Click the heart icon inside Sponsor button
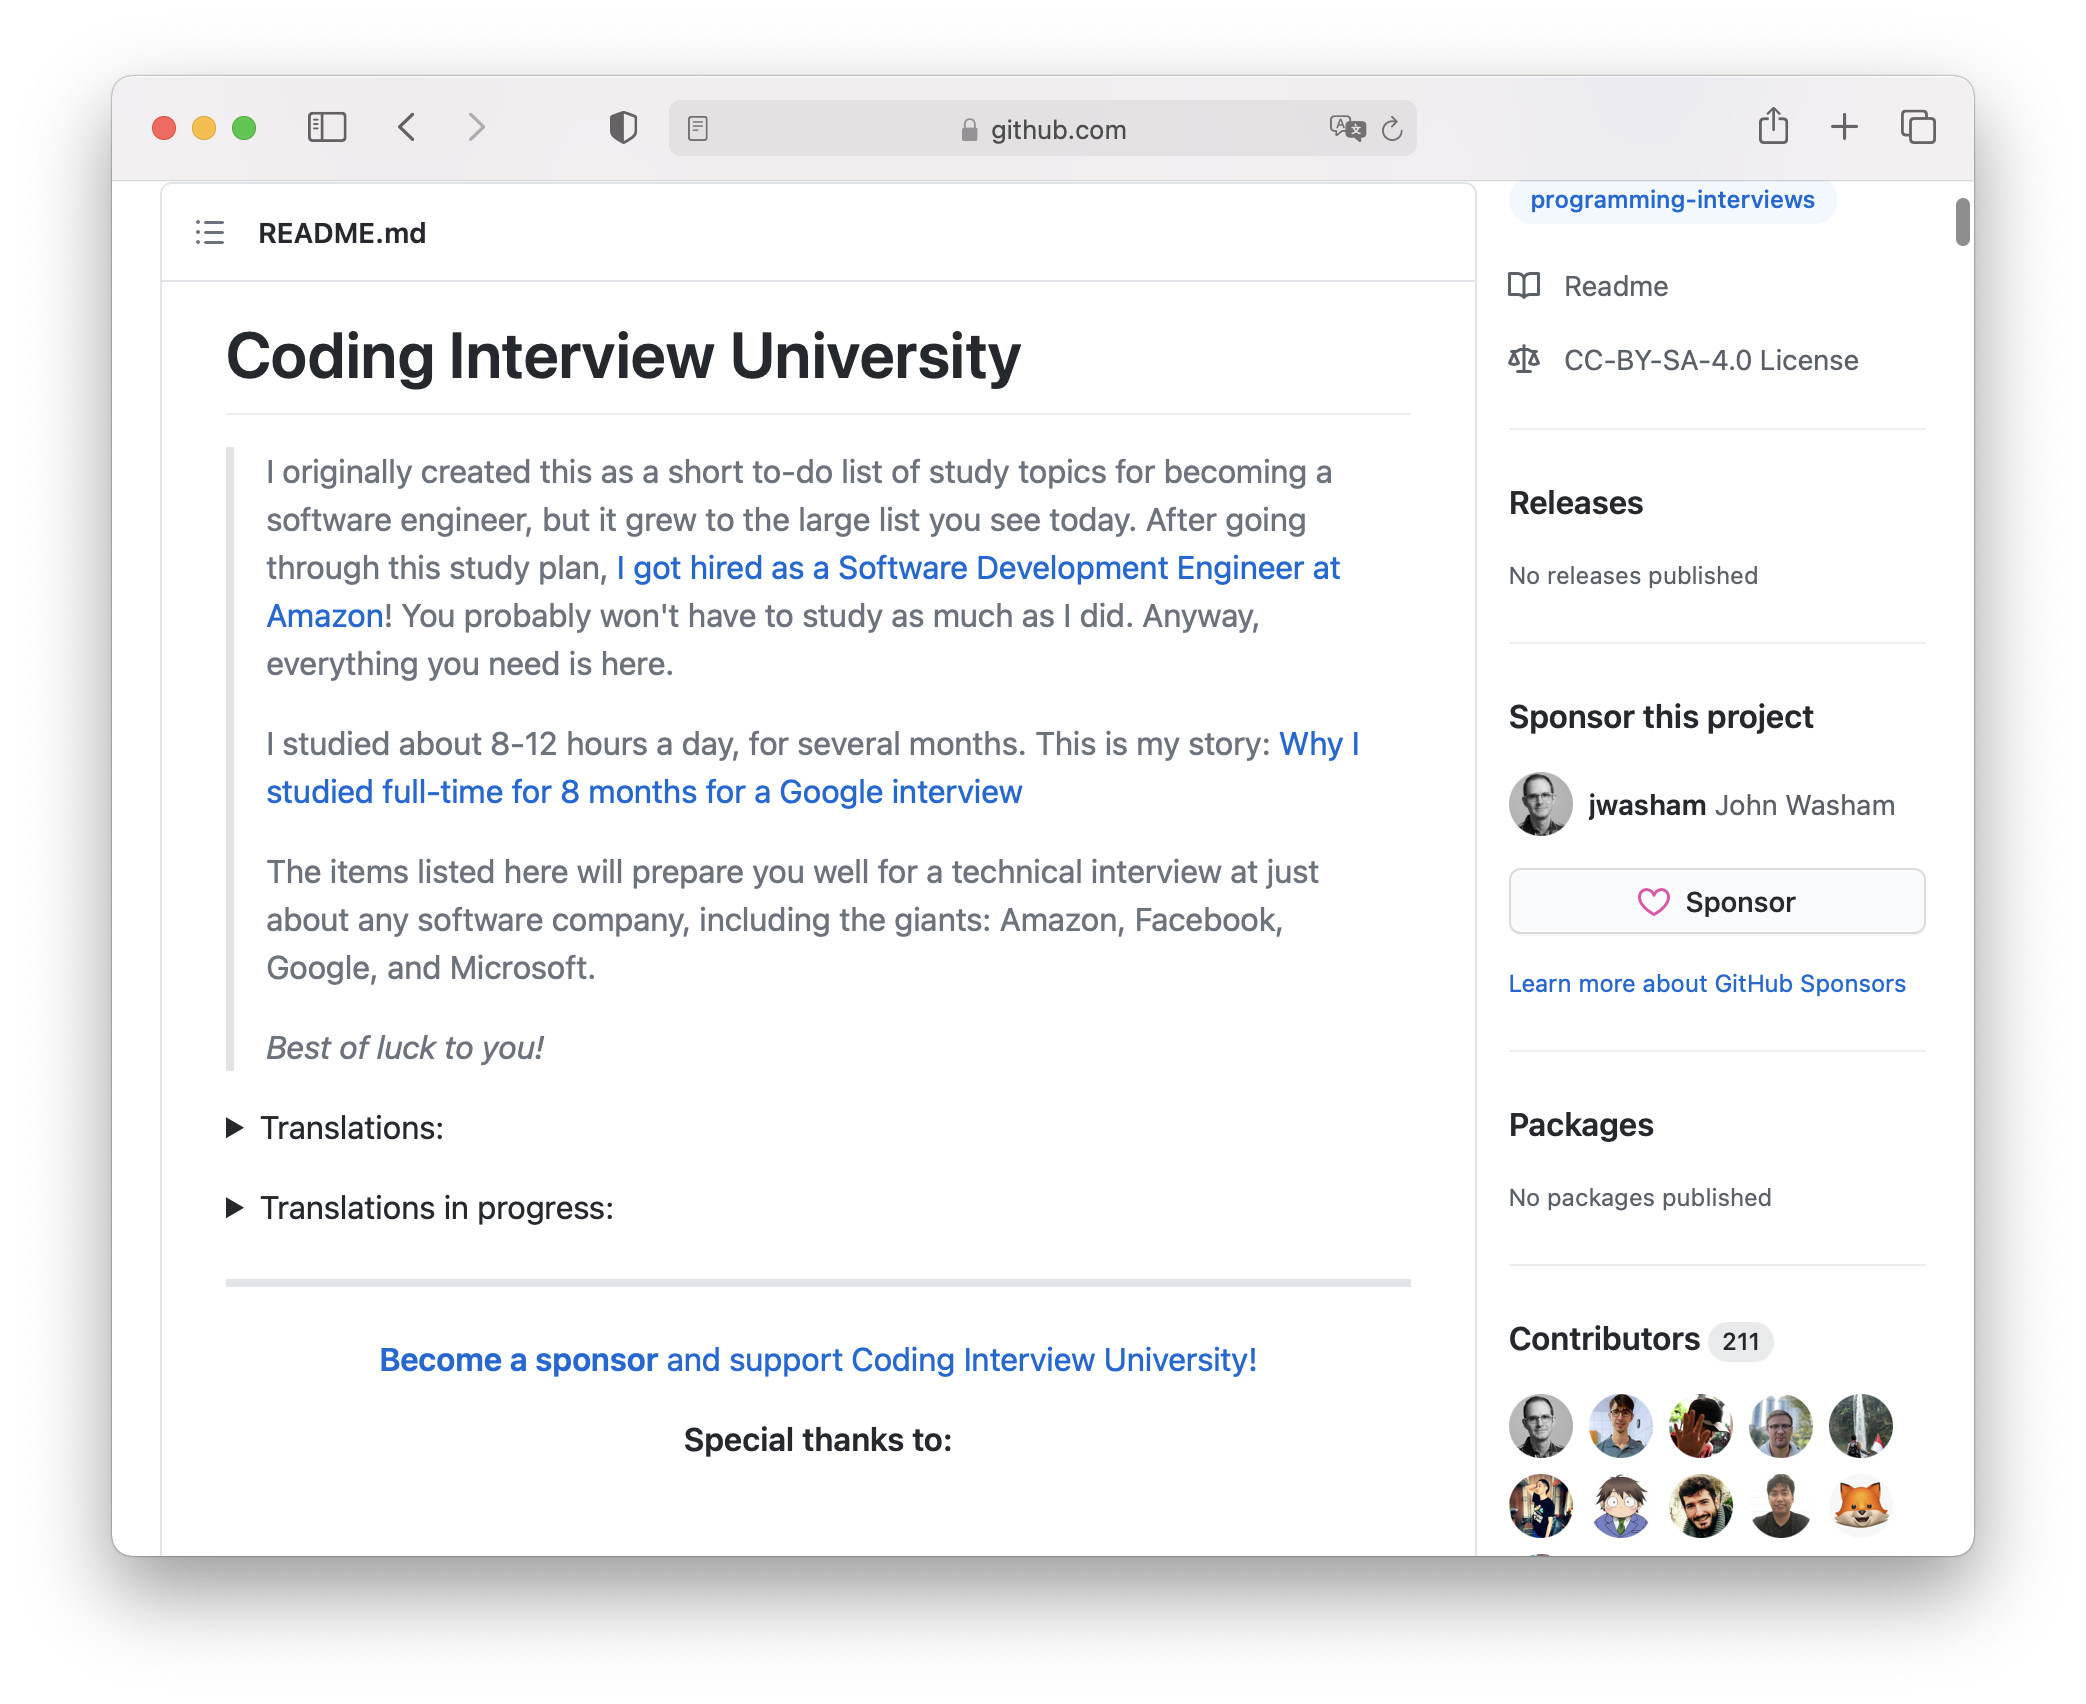 coord(1655,901)
